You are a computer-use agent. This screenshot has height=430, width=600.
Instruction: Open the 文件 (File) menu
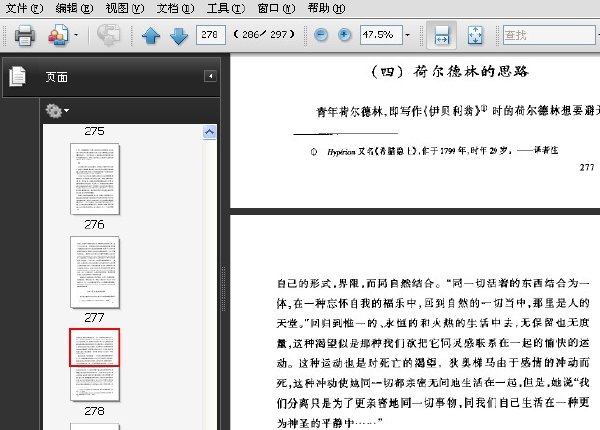coord(24,8)
